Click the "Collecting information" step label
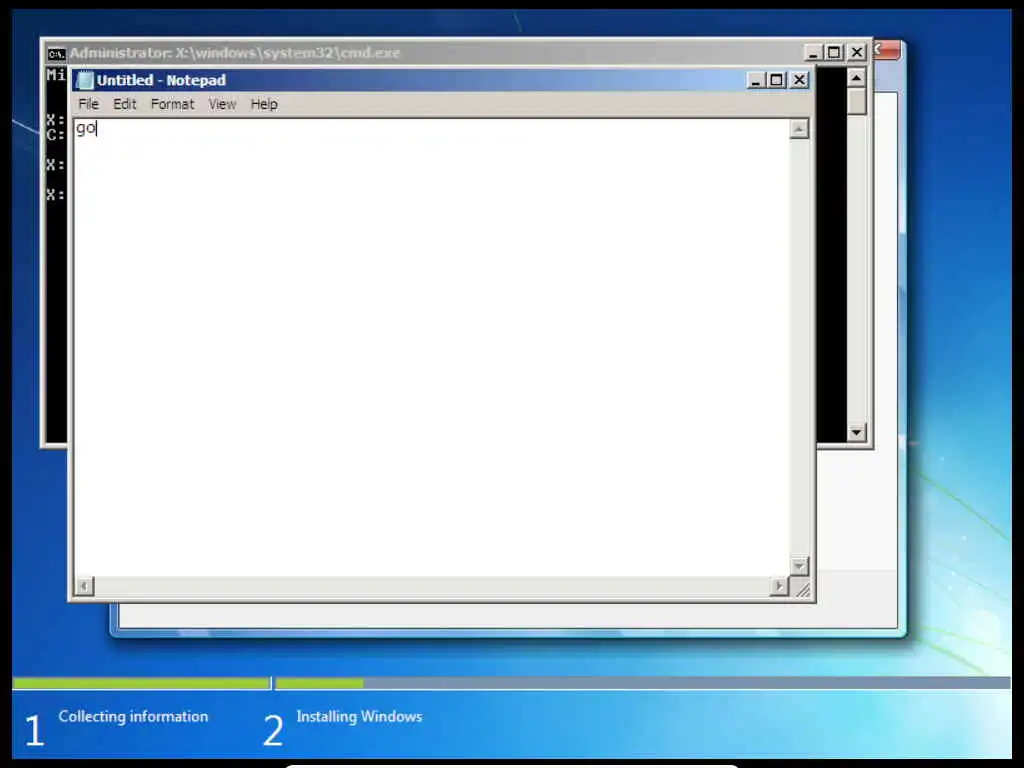This screenshot has width=1024, height=768. point(133,716)
